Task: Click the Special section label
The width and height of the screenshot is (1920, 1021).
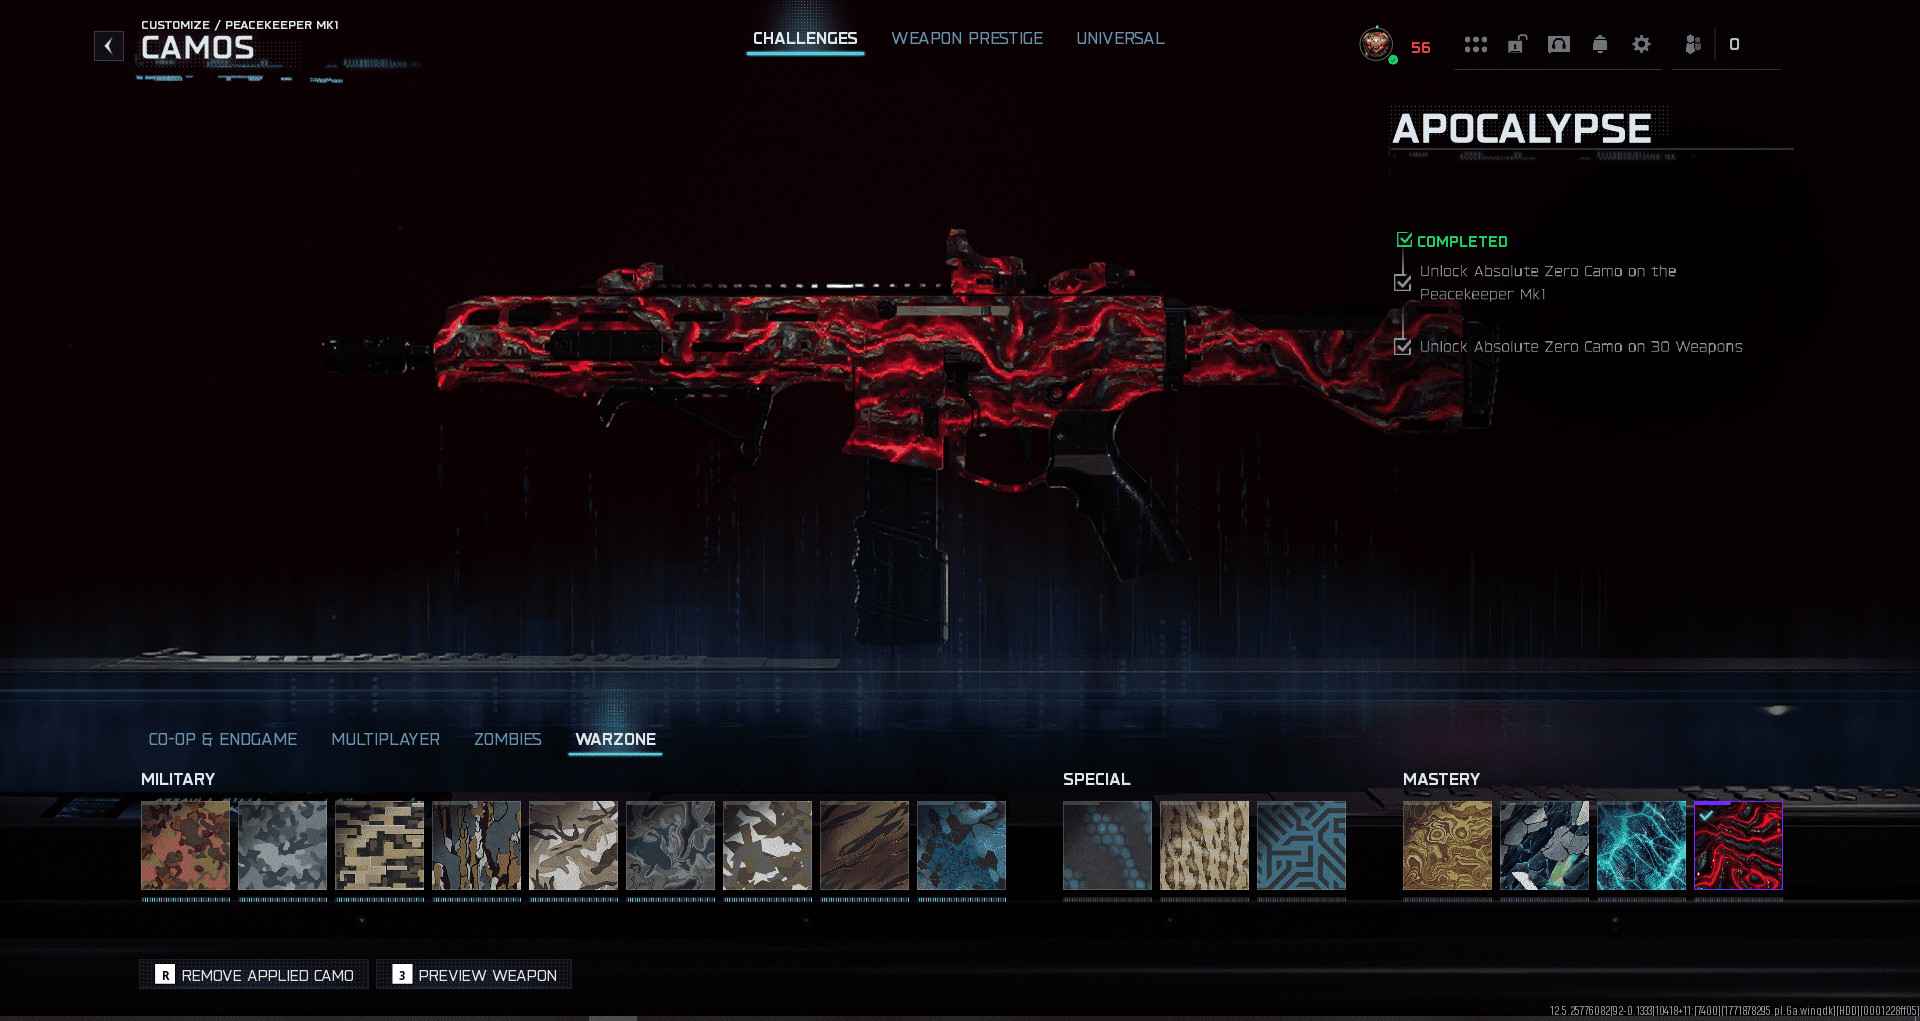Action: click(1097, 779)
